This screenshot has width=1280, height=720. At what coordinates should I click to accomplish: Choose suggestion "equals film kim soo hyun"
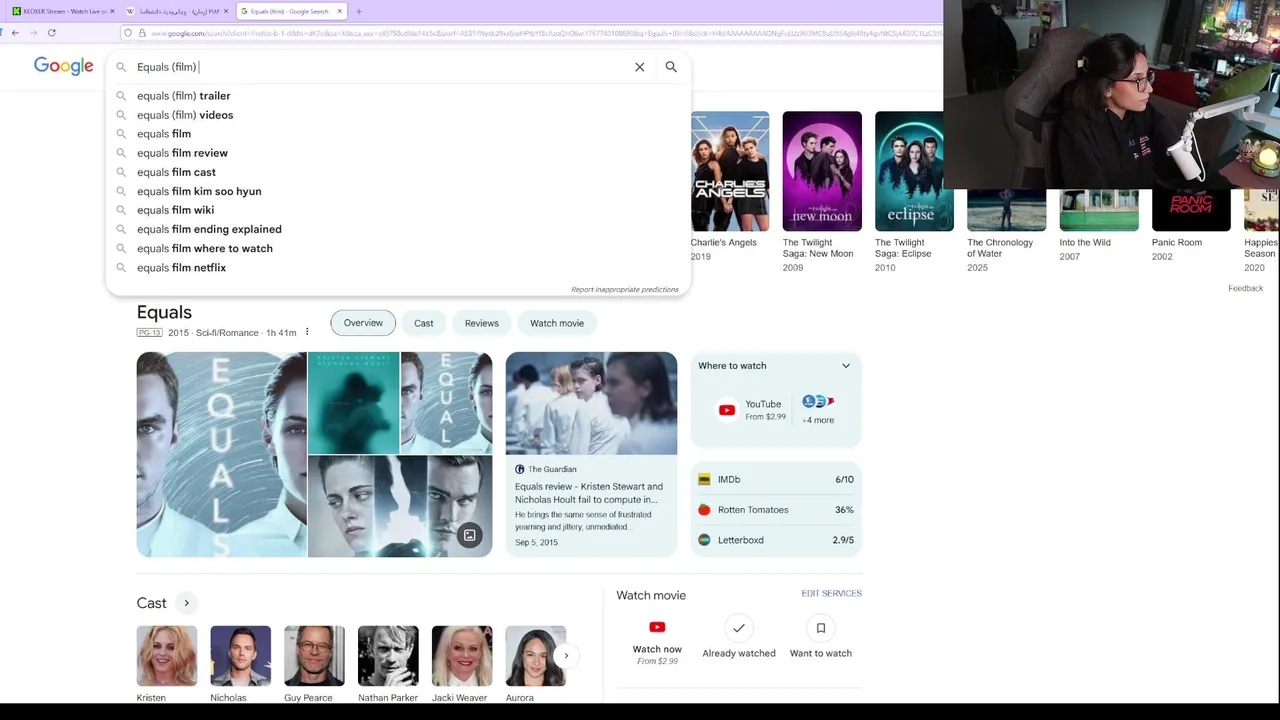(199, 191)
